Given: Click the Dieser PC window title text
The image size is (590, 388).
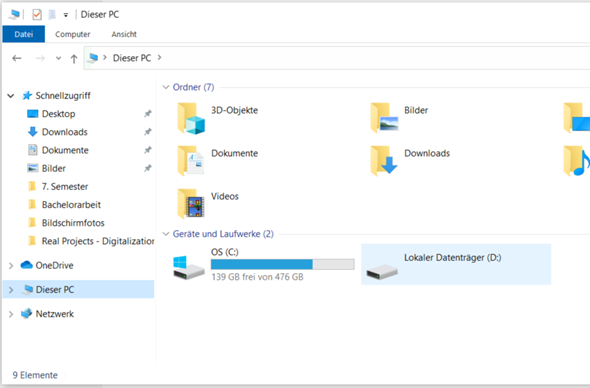Looking at the screenshot, I should [100, 15].
